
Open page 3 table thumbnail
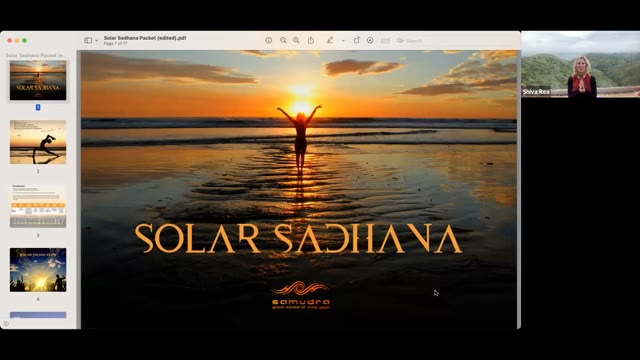38,206
